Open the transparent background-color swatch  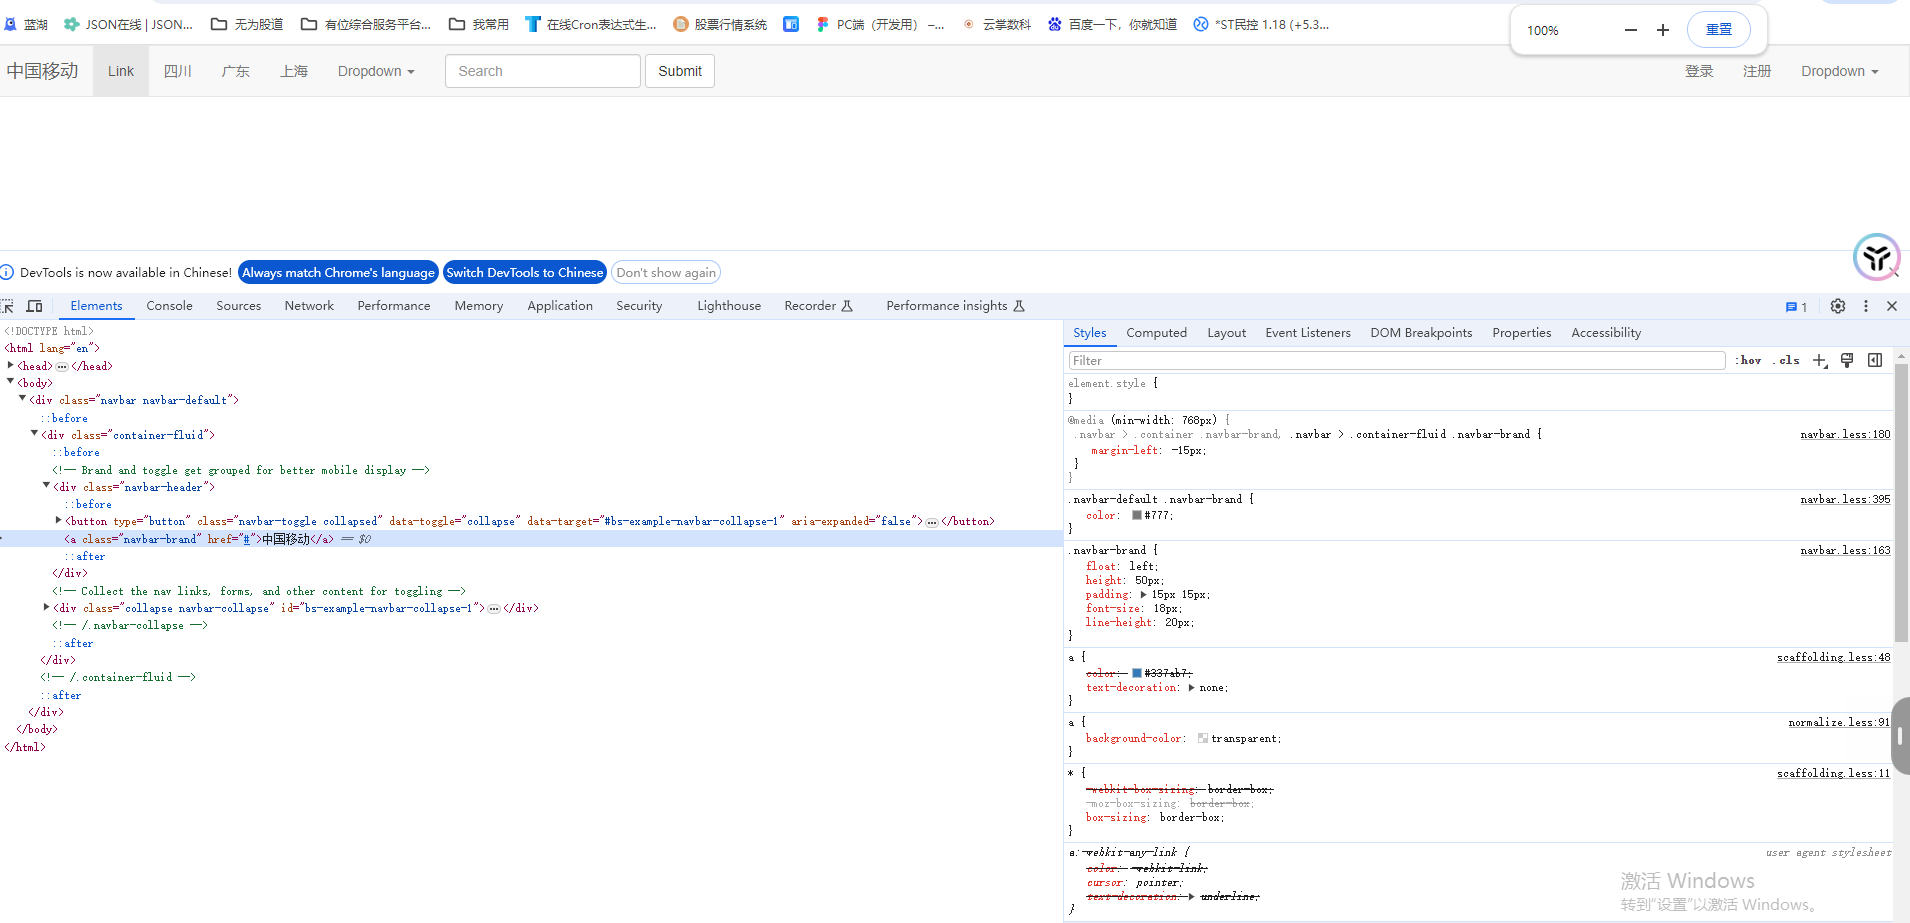pyautogui.click(x=1203, y=739)
